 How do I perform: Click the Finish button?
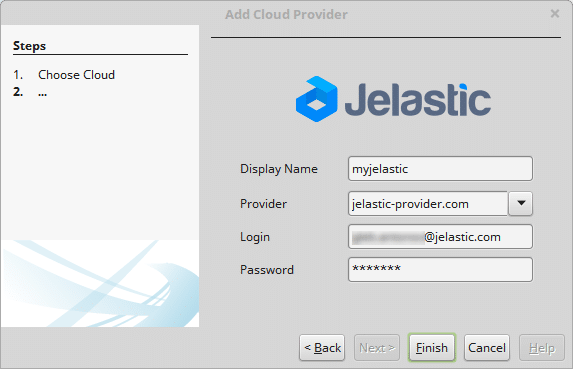point(432,347)
